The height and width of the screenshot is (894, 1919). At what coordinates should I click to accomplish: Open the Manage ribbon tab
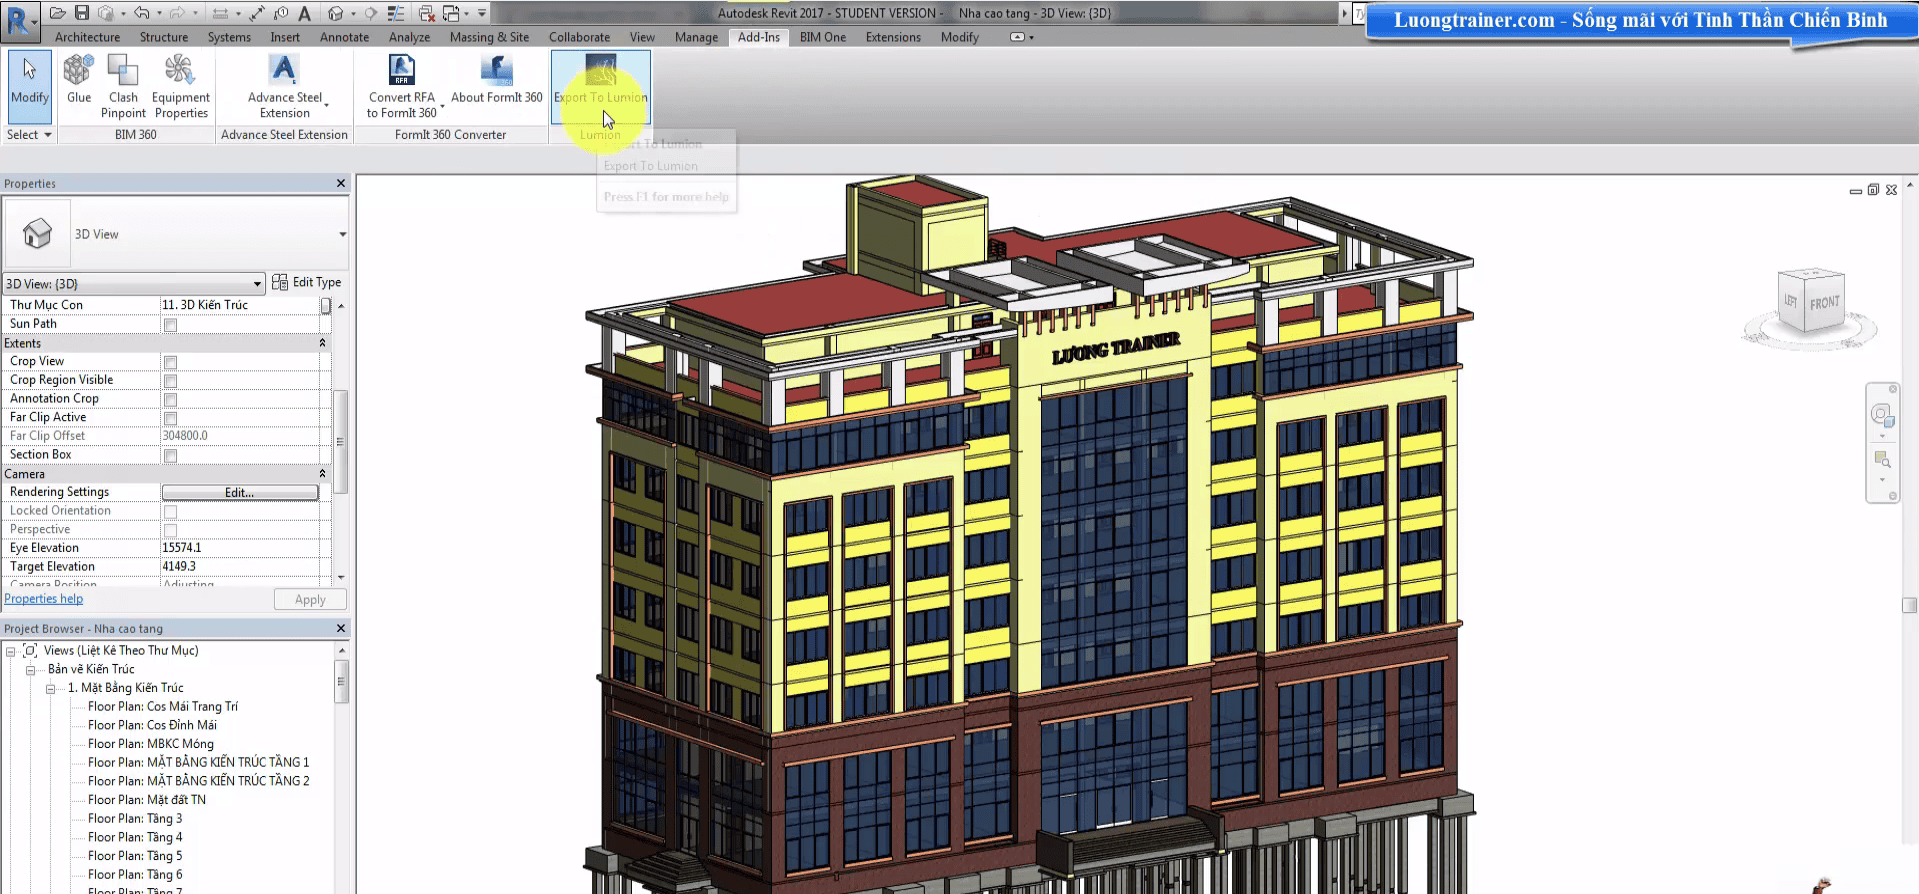(x=696, y=37)
